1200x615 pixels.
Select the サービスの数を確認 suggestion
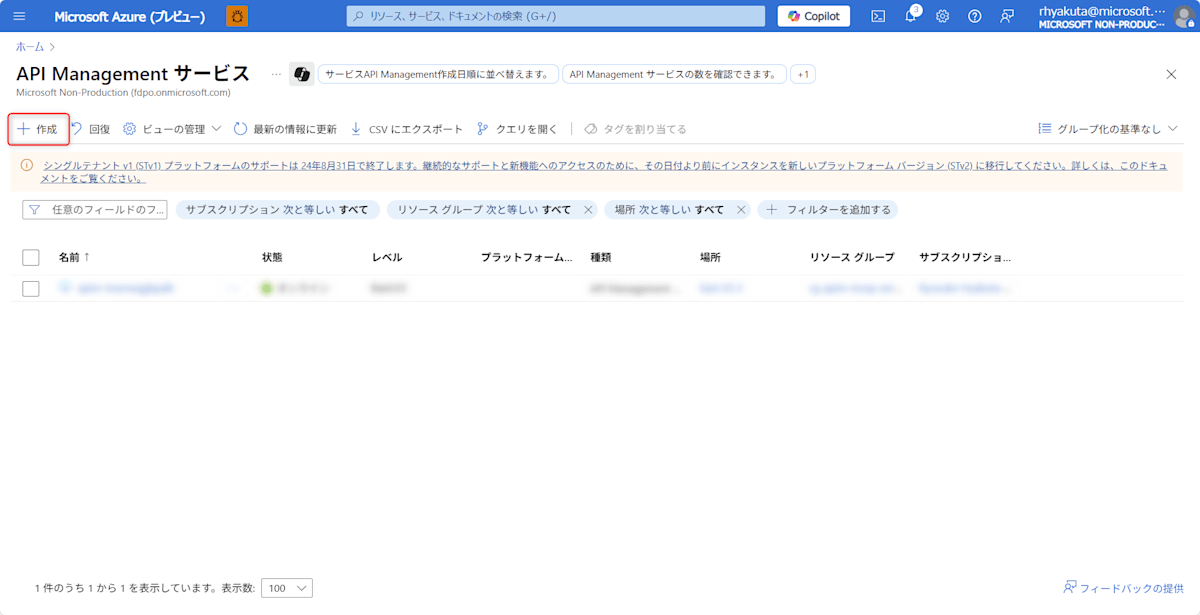674,74
